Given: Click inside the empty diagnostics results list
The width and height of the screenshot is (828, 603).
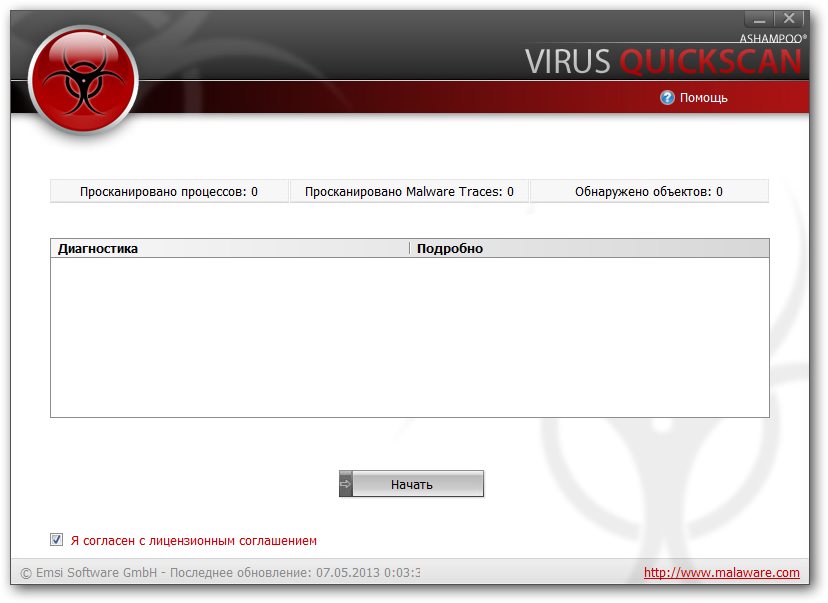Looking at the screenshot, I should 410,337.
